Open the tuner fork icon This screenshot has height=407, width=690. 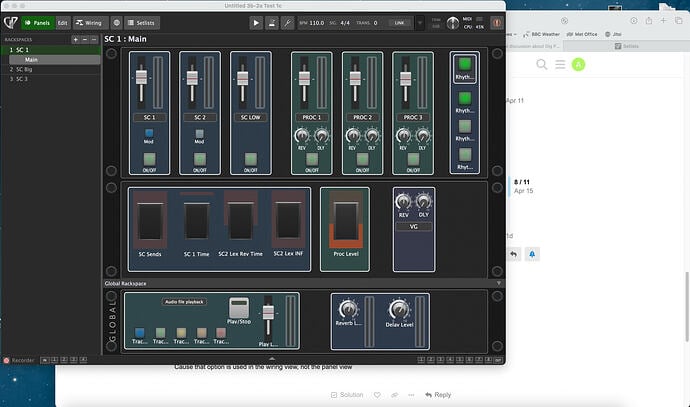(287, 23)
